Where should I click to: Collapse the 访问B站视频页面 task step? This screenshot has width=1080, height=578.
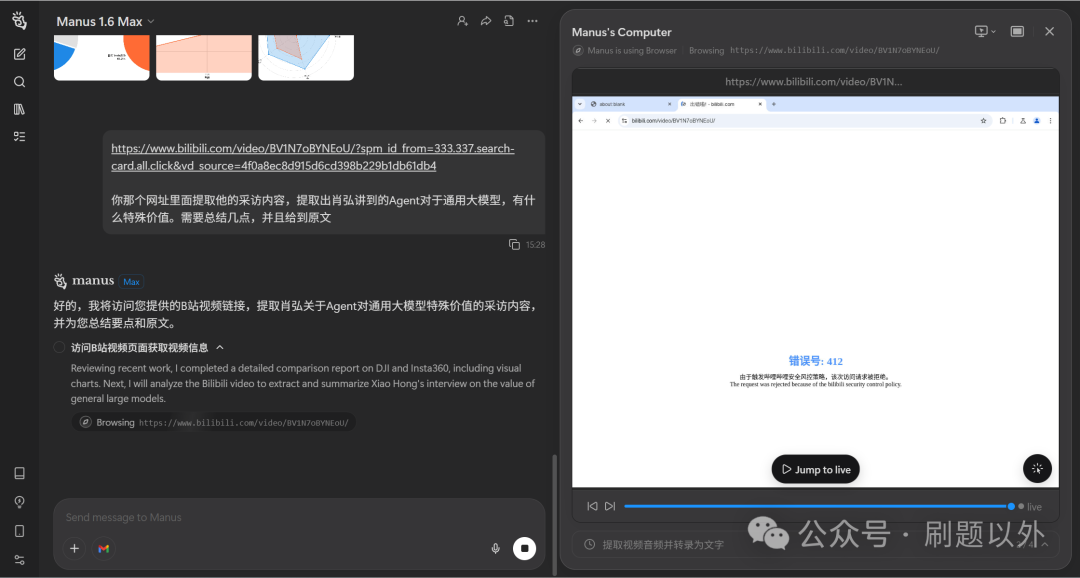click(219, 346)
